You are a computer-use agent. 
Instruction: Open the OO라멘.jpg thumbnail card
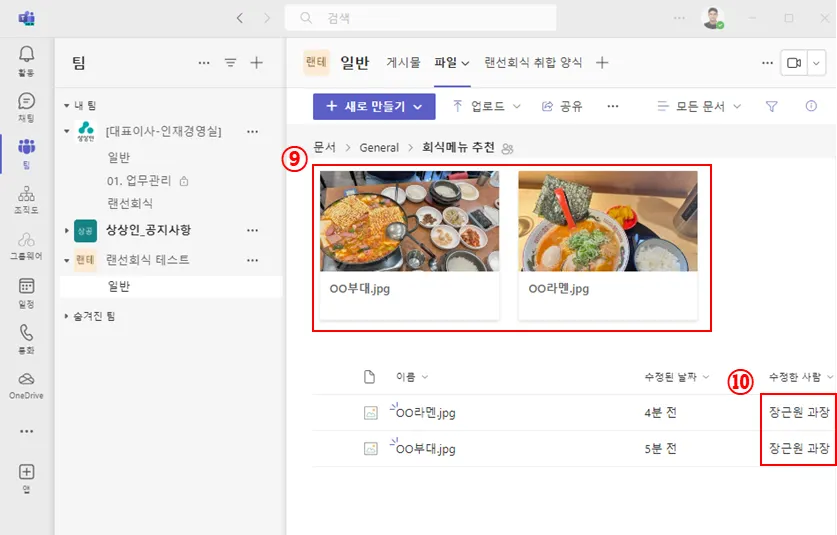608,245
